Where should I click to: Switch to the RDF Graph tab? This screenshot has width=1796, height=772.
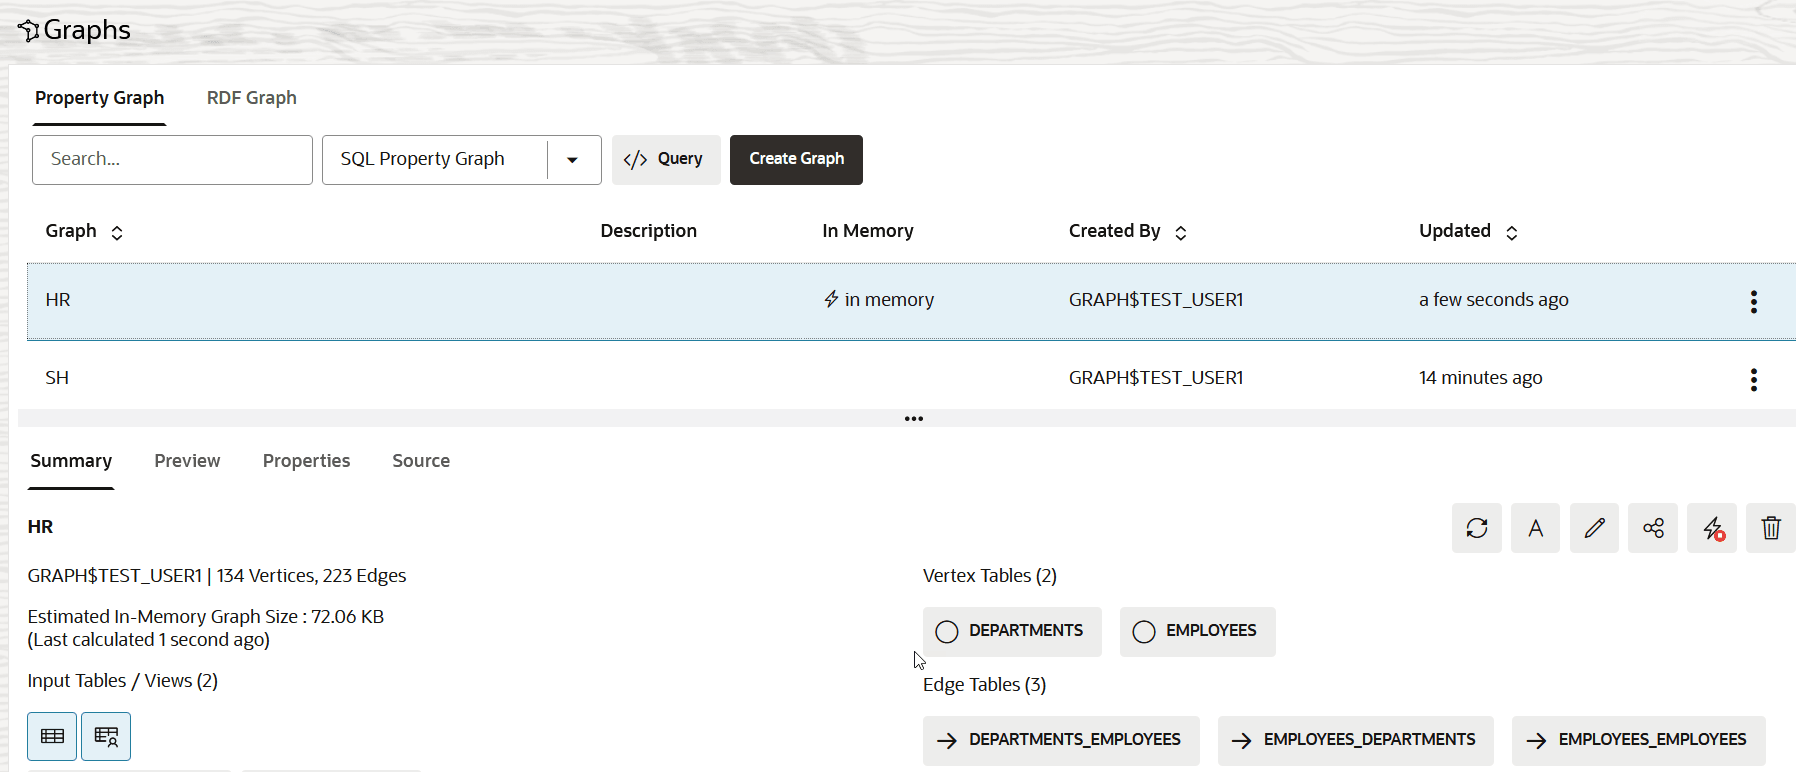click(x=252, y=98)
